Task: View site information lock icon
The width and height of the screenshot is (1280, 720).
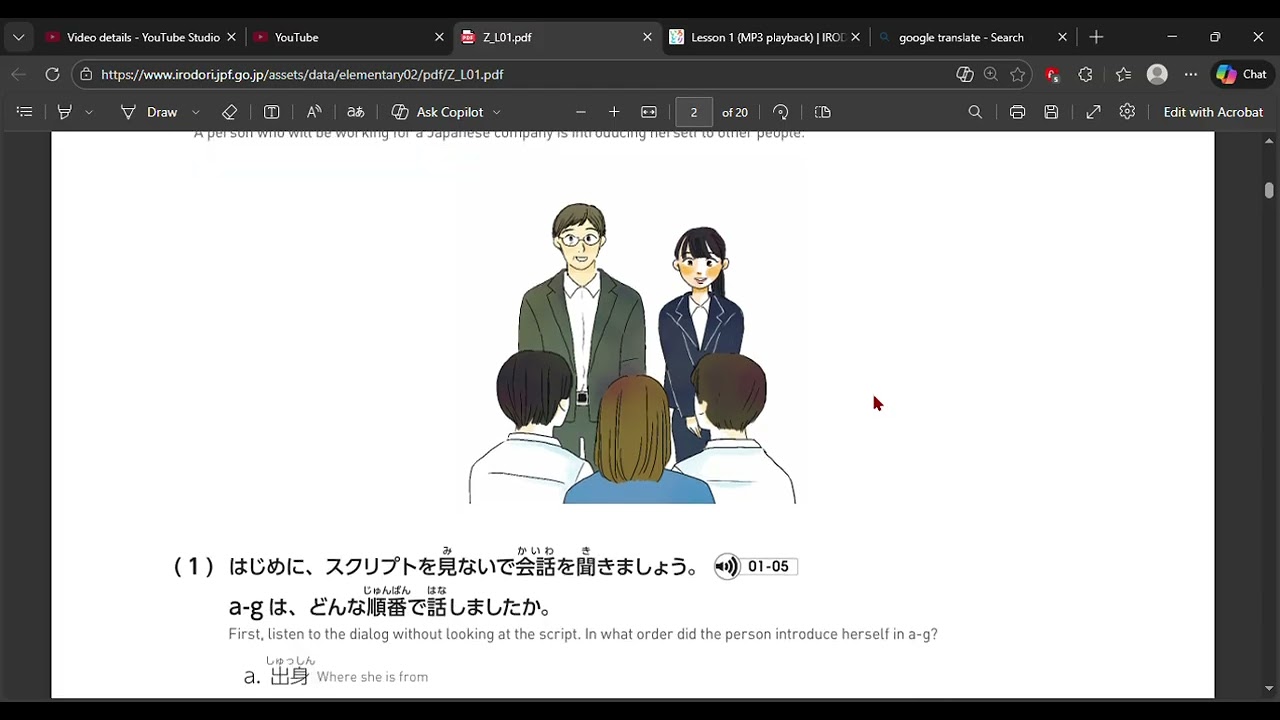Action: 86,74
